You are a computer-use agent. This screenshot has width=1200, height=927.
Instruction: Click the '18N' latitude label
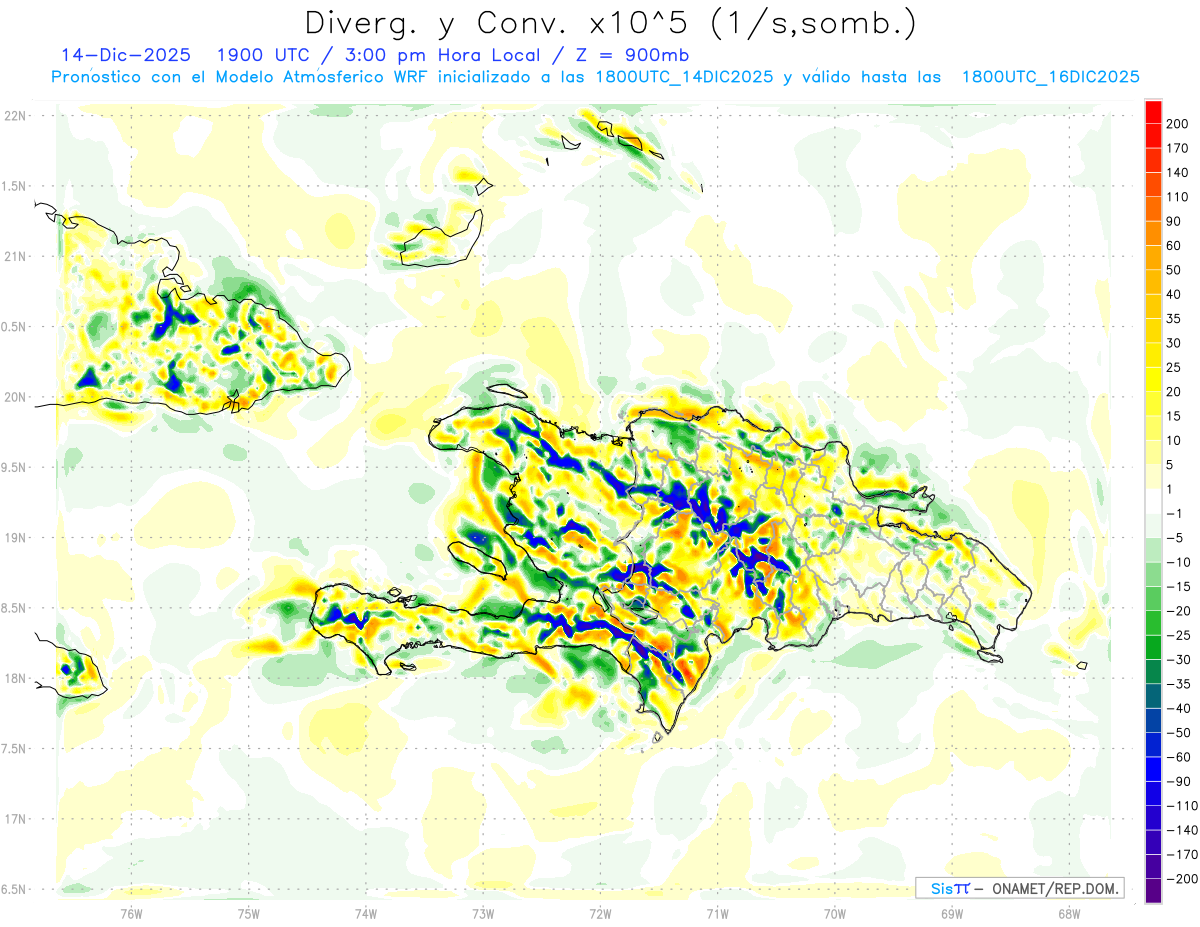click(x=15, y=678)
